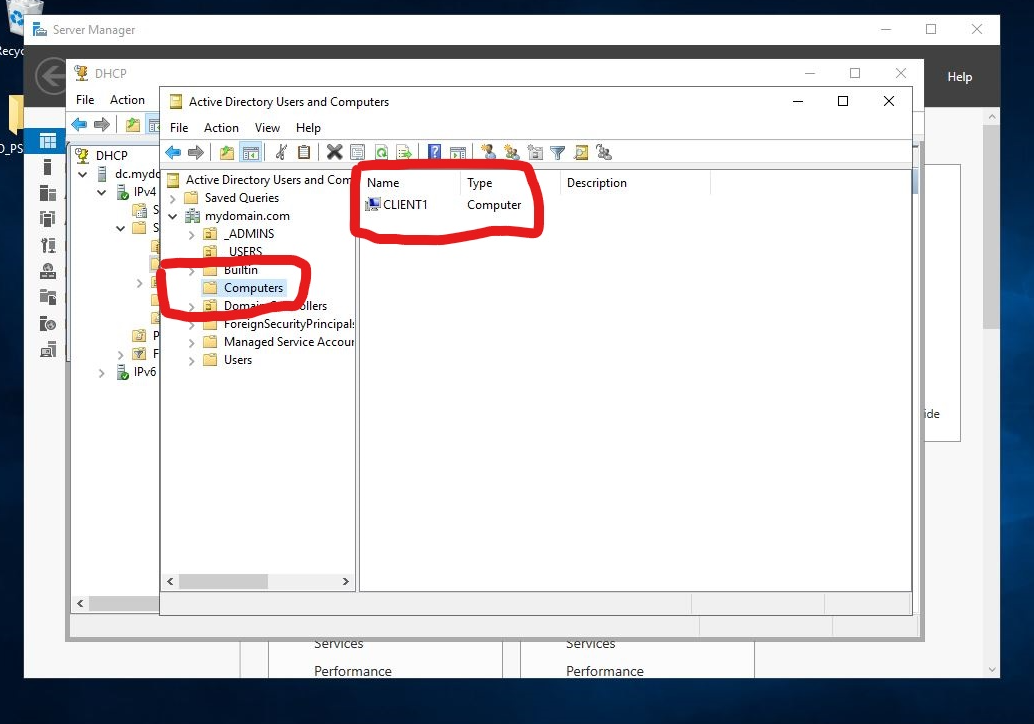
Task: Click the create new organizational unit icon
Action: (535, 153)
